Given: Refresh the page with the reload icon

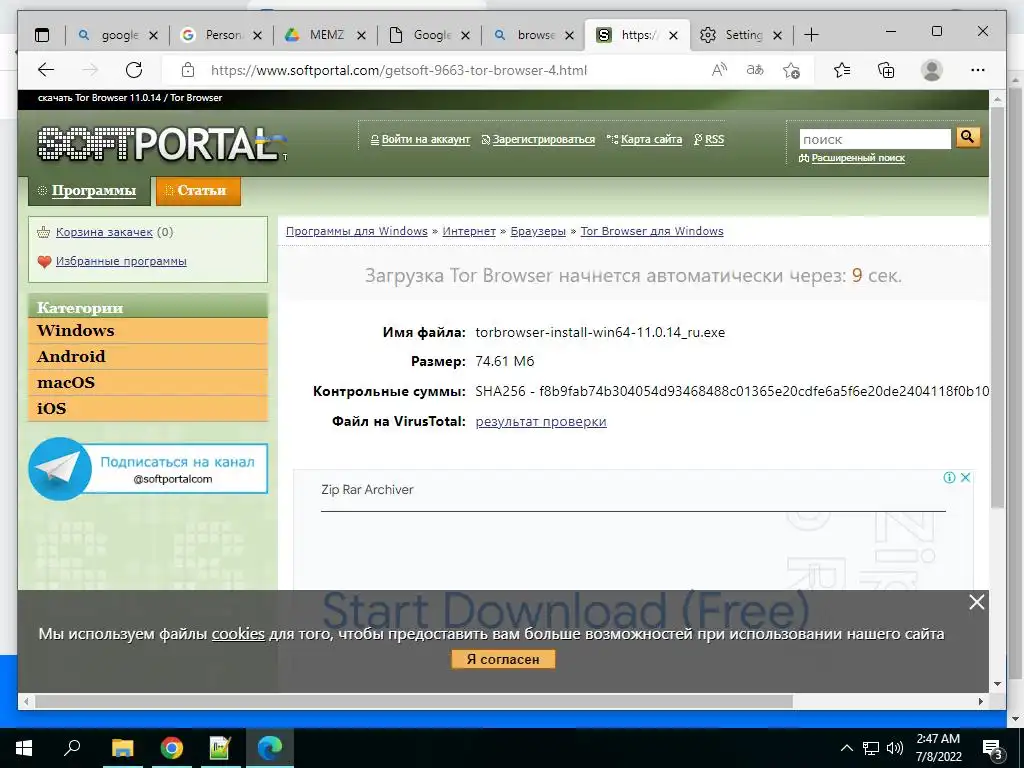Looking at the screenshot, I should click(x=134, y=70).
